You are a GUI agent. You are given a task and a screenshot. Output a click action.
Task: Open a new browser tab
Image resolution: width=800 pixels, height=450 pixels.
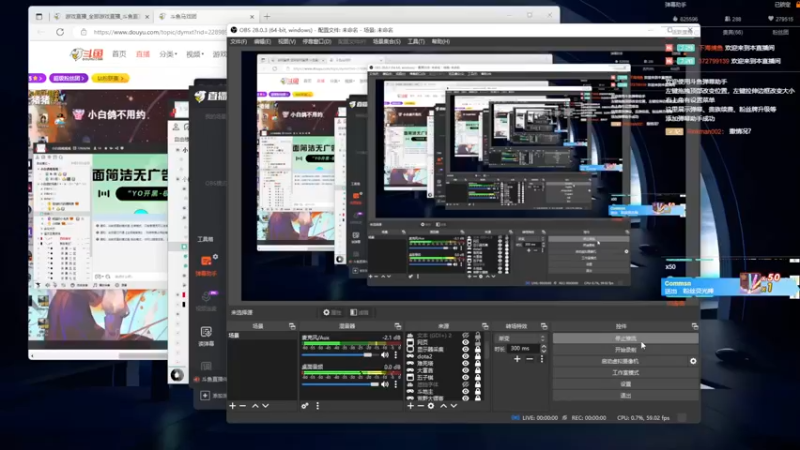[x=267, y=16]
